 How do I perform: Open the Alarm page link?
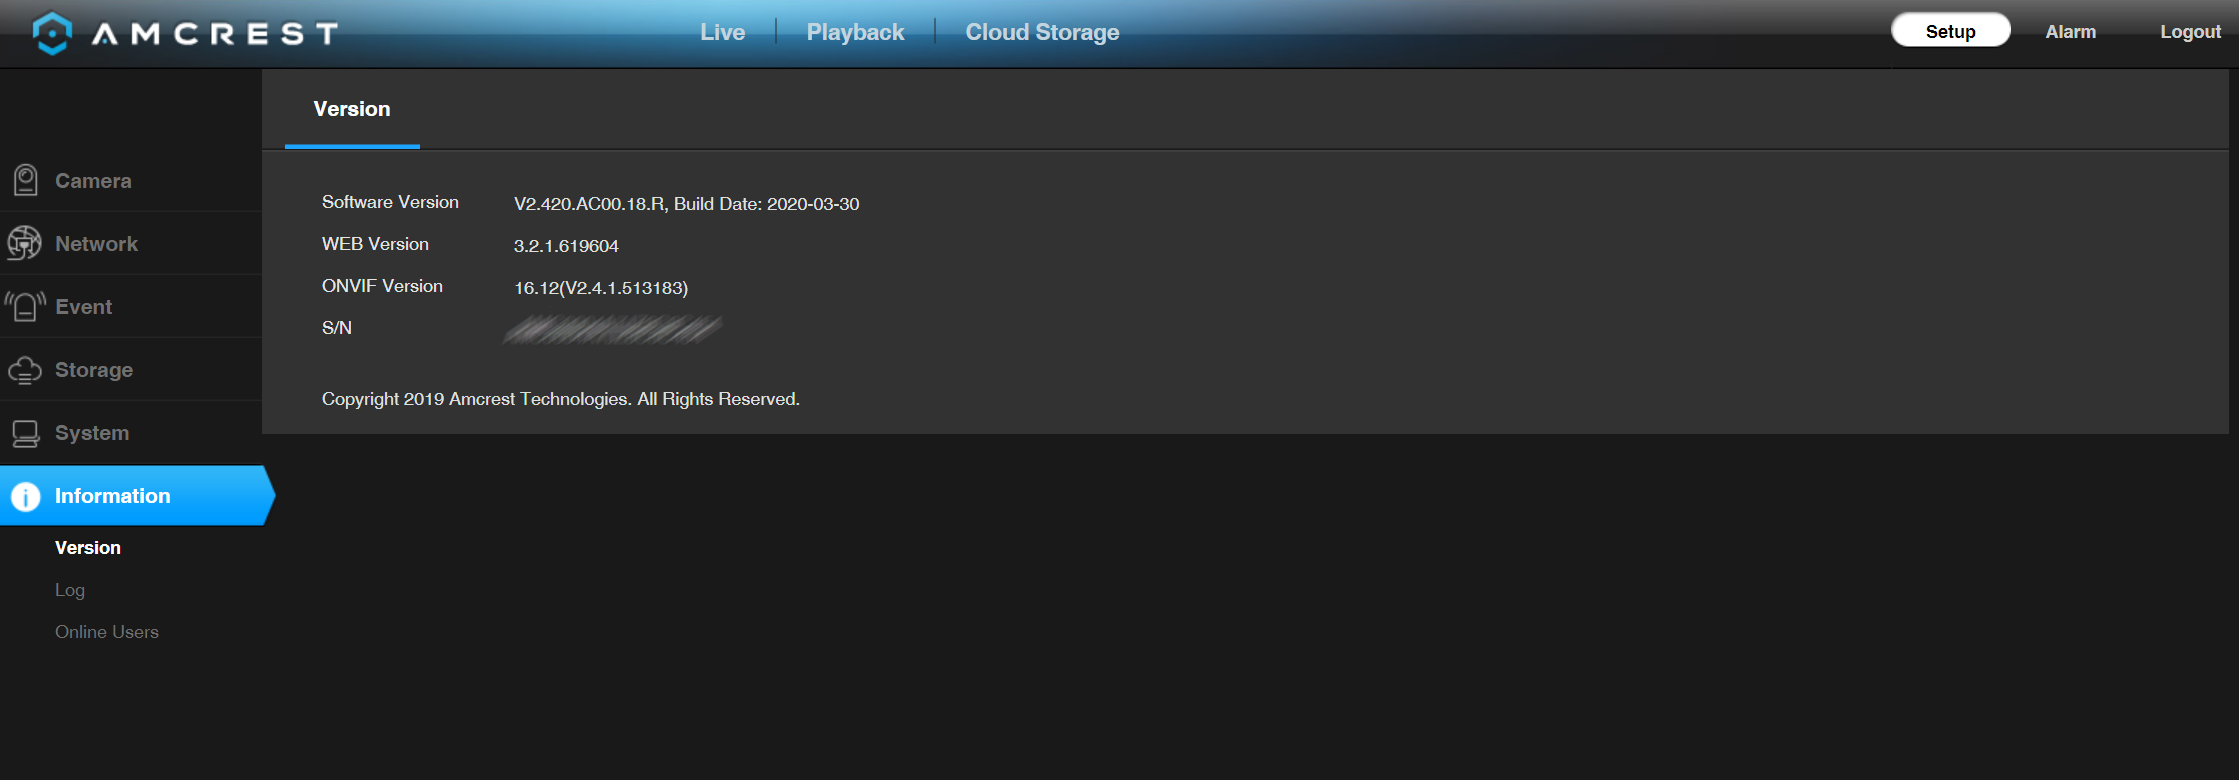pos(2070,32)
